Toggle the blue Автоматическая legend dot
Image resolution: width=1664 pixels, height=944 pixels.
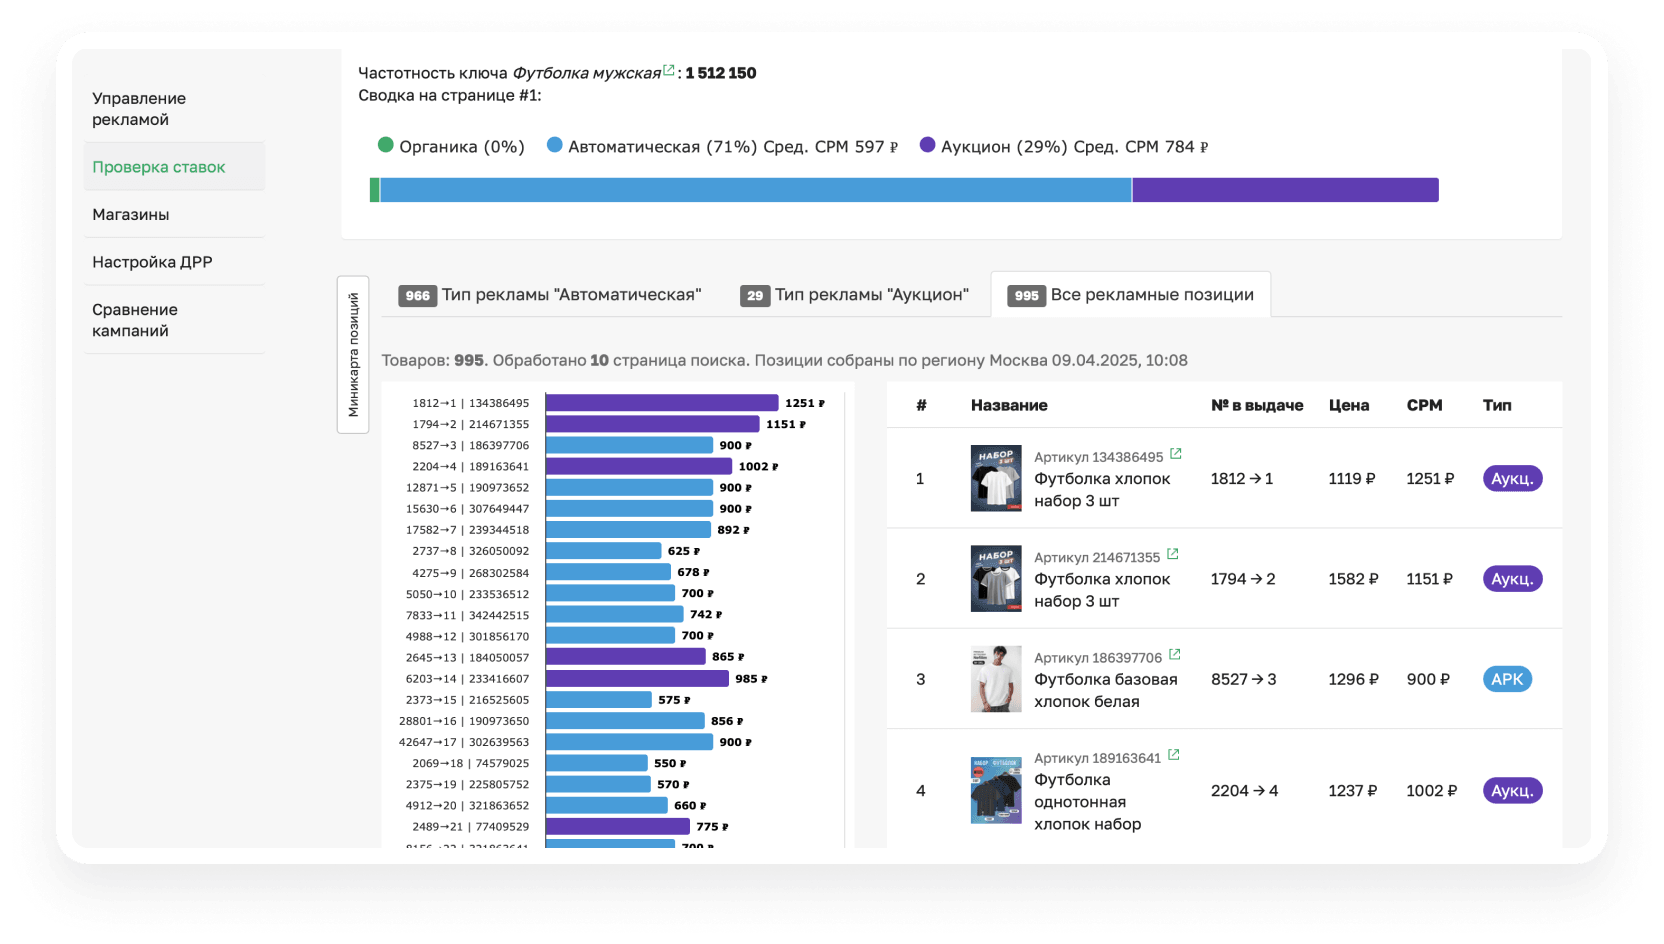click(555, 145)
